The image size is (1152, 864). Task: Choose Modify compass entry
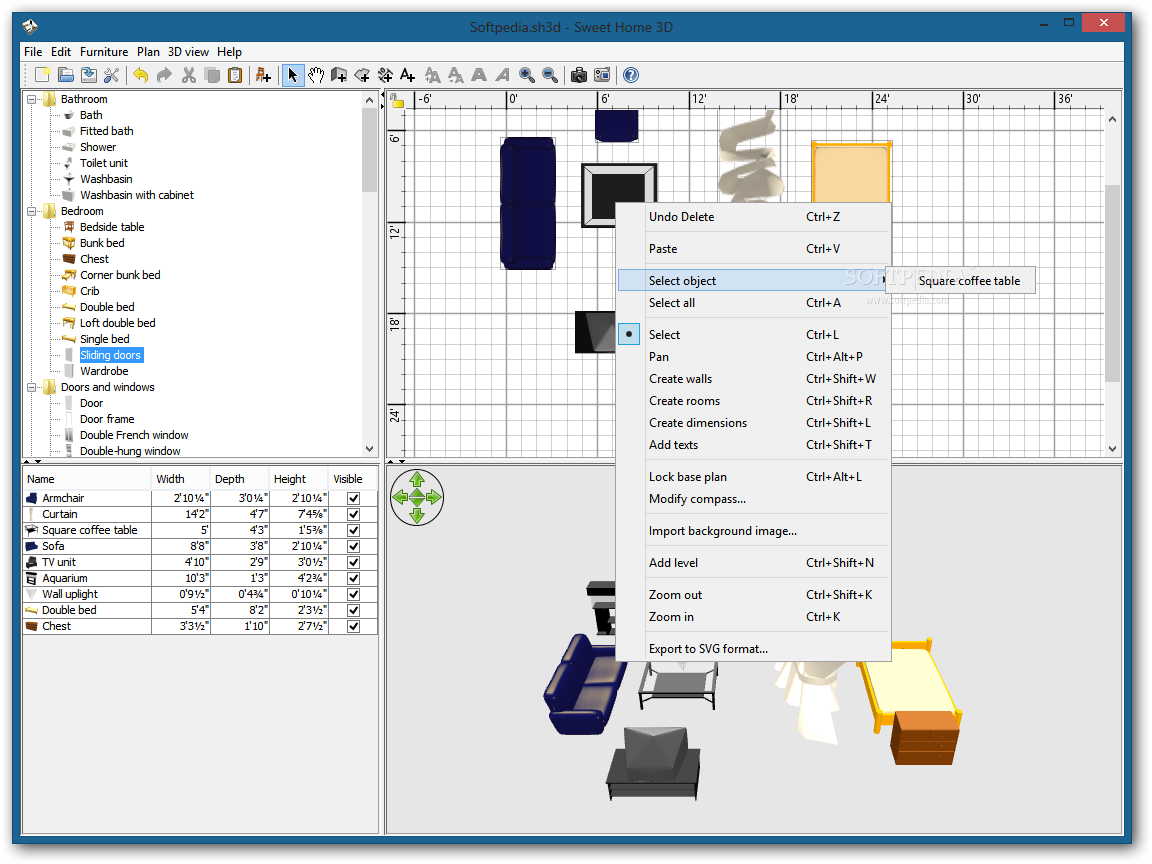(753, 499)
